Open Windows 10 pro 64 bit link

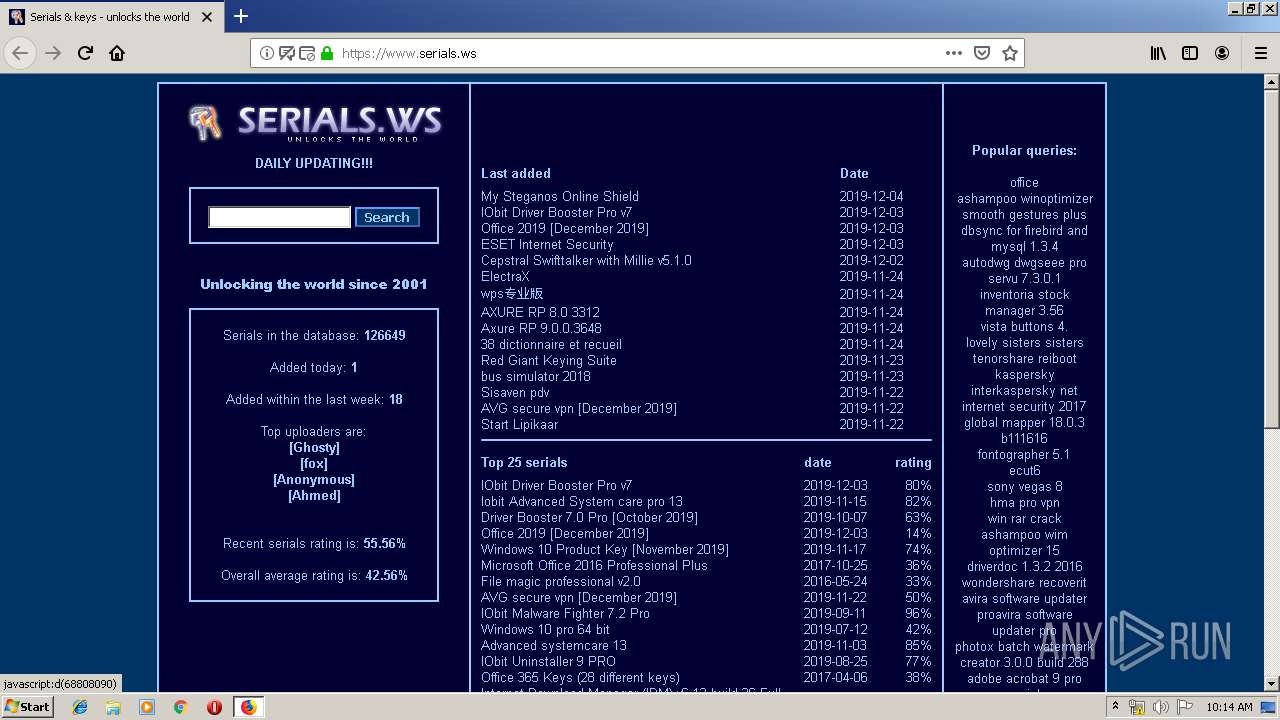click(545, 629)
